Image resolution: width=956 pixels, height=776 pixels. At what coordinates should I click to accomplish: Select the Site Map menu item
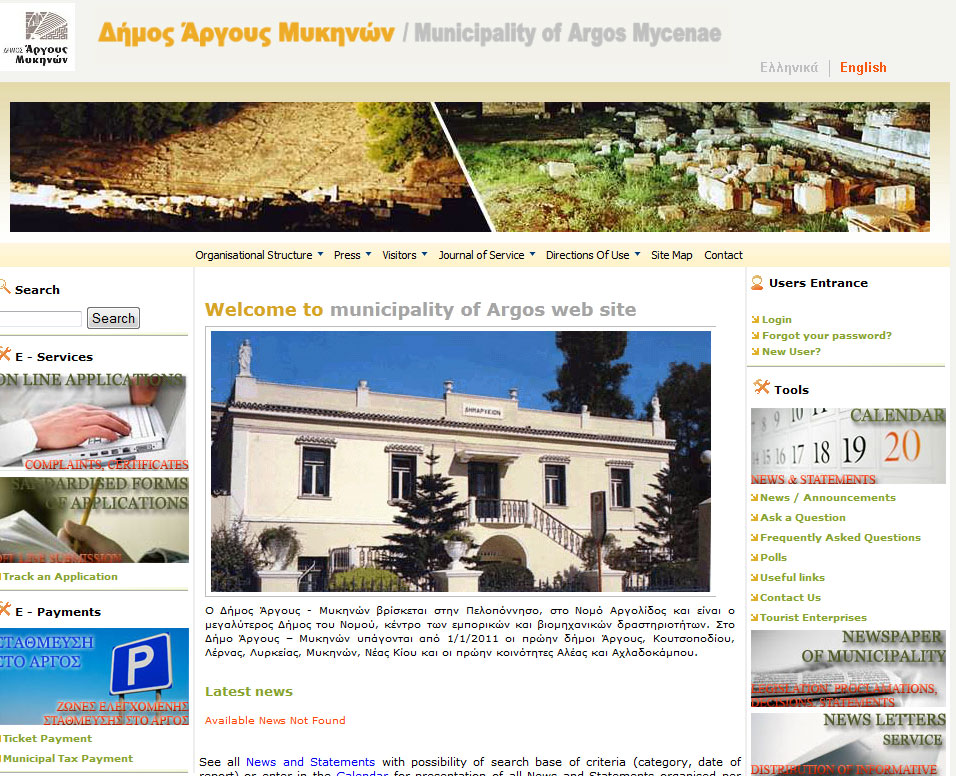click(671, 255)
